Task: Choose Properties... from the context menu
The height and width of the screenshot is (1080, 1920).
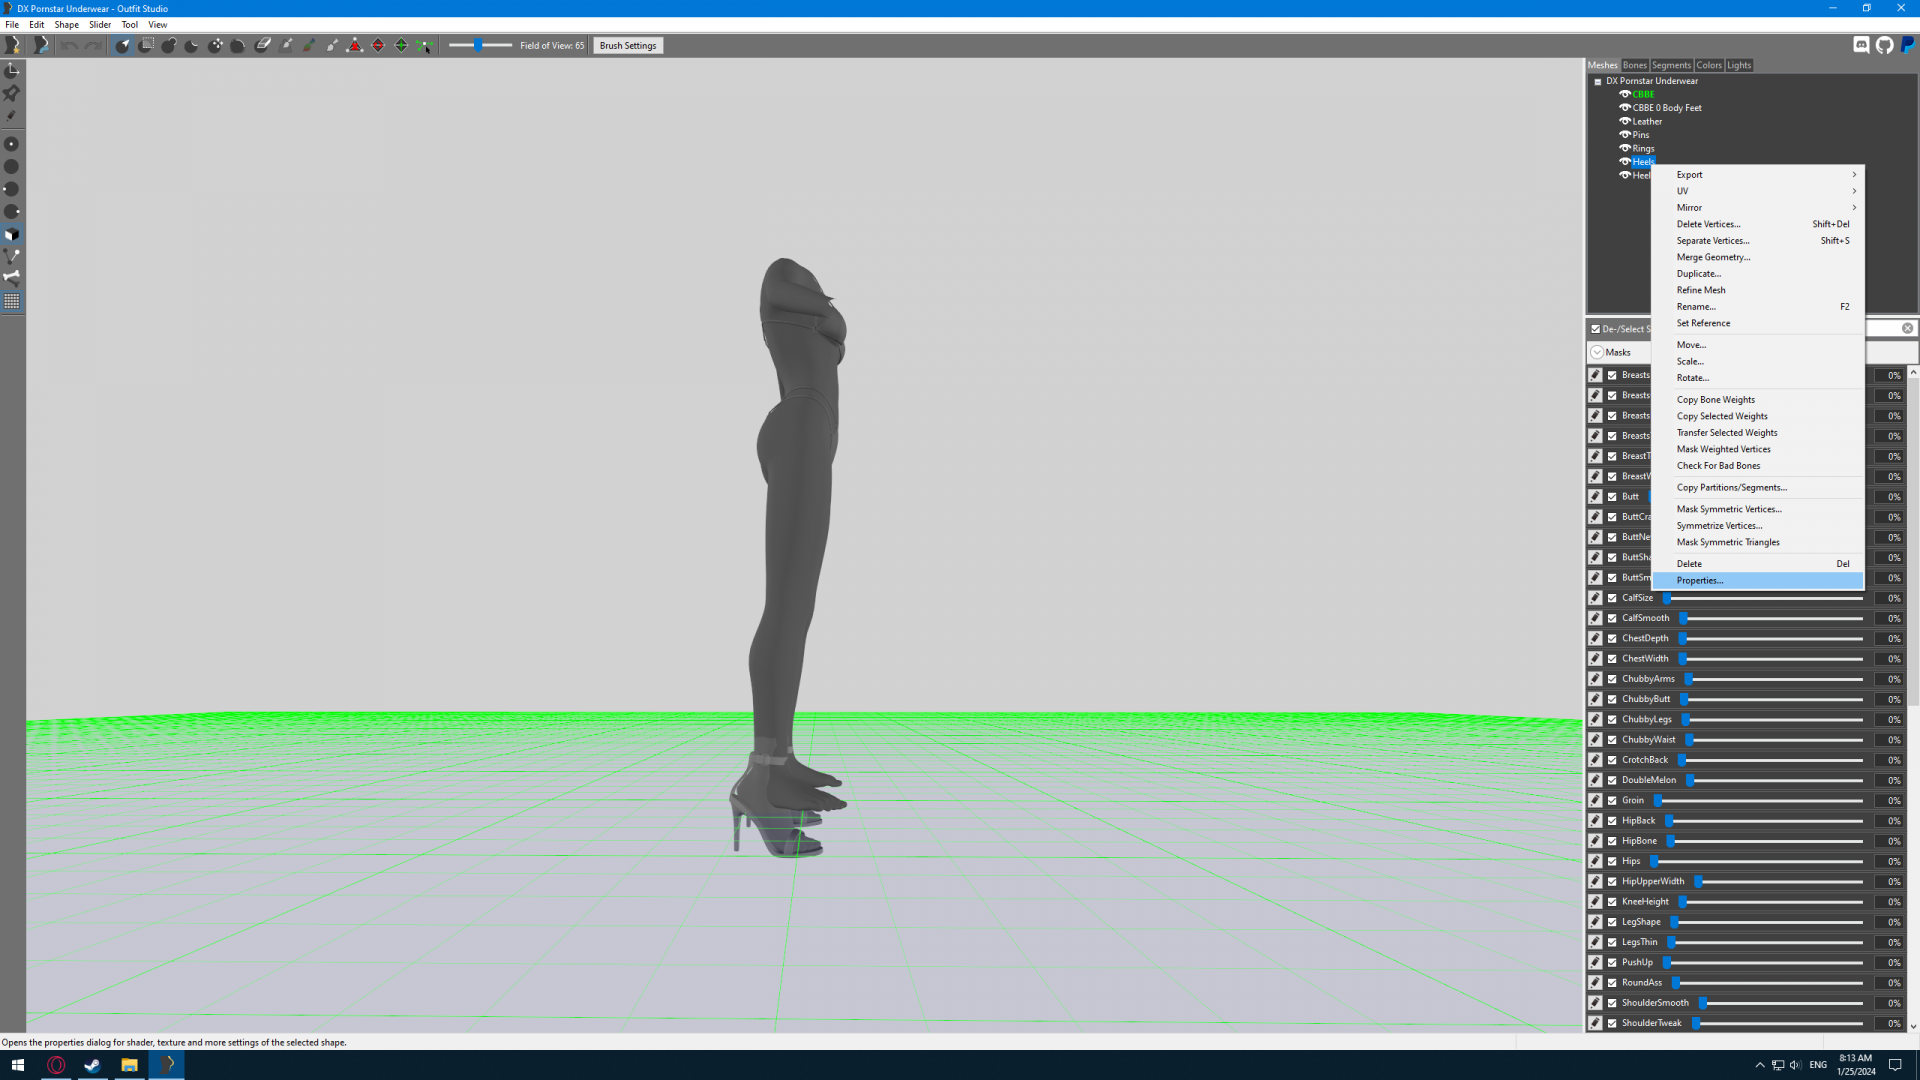Action: 1699,581
